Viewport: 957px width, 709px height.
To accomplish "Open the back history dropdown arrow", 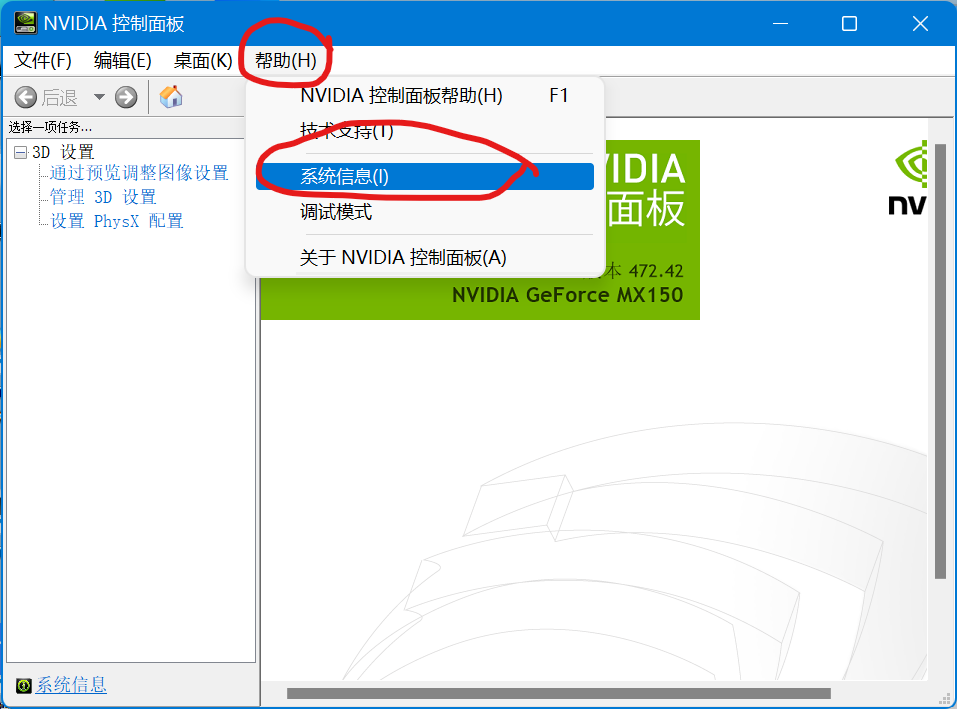I will 99,96.
